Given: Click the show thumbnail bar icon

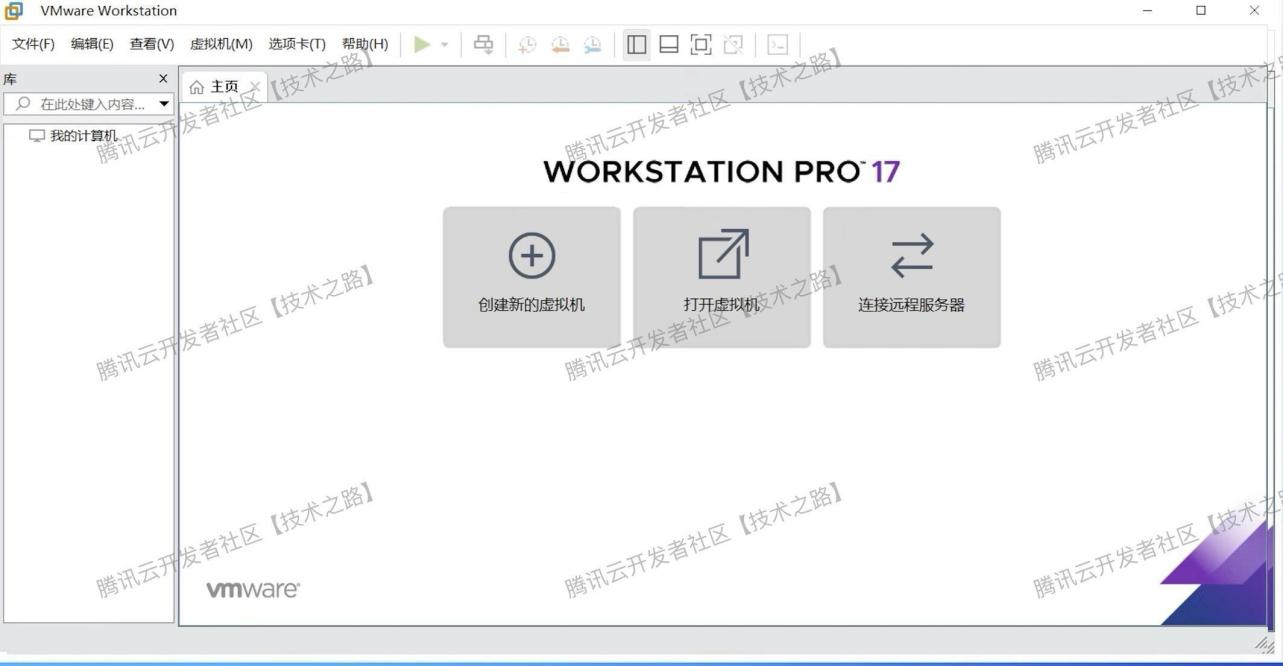Looking at the screenshot, I should (668, 44).
